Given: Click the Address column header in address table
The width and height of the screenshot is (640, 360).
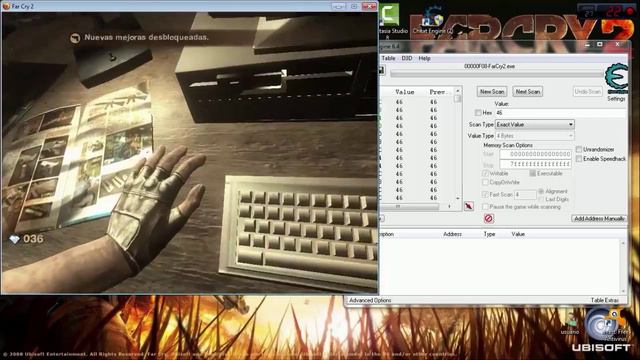Looking at the screenshot, I should [452, 234].
